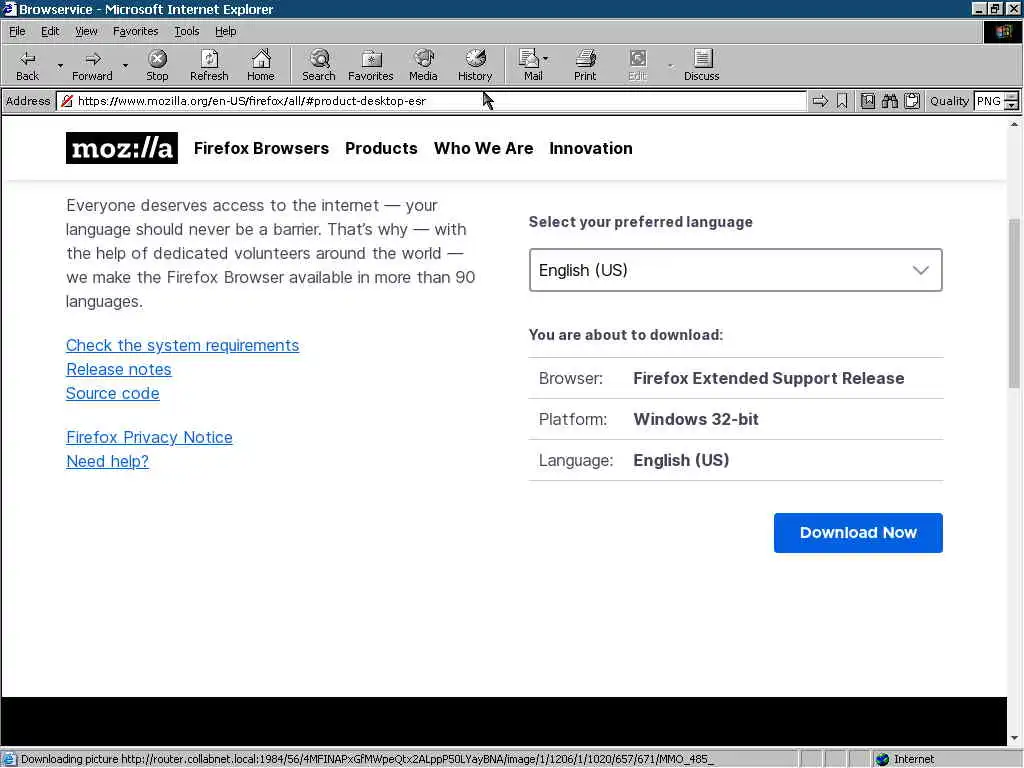Go to the Home page icon

(x=261, y=65)
